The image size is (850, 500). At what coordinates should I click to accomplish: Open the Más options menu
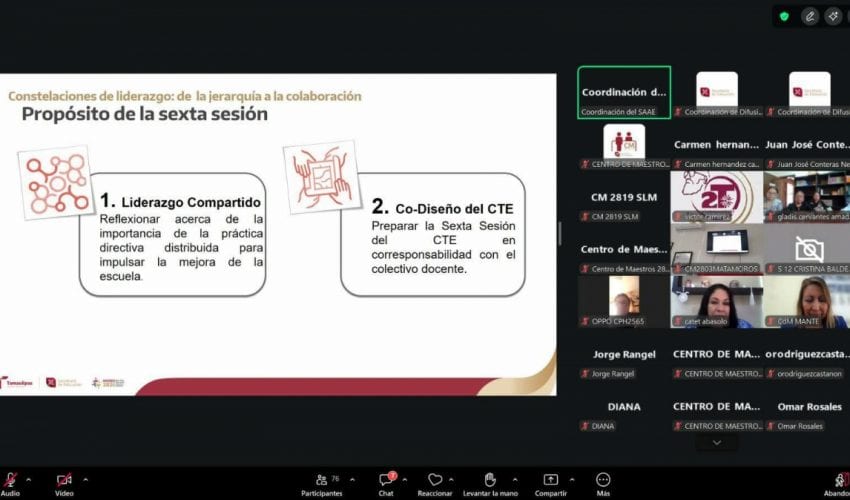click(x=603, y=481)
